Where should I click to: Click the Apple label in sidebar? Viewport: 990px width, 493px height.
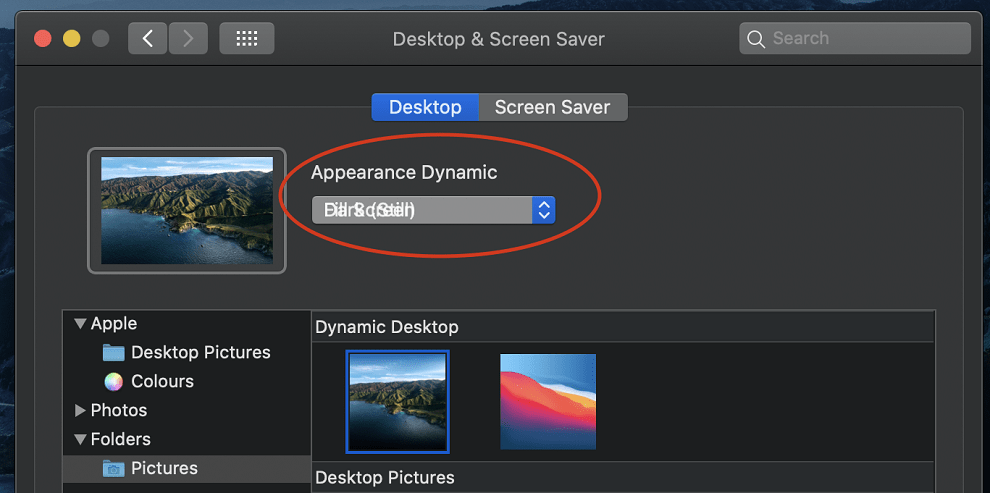(x=114, y=324)
